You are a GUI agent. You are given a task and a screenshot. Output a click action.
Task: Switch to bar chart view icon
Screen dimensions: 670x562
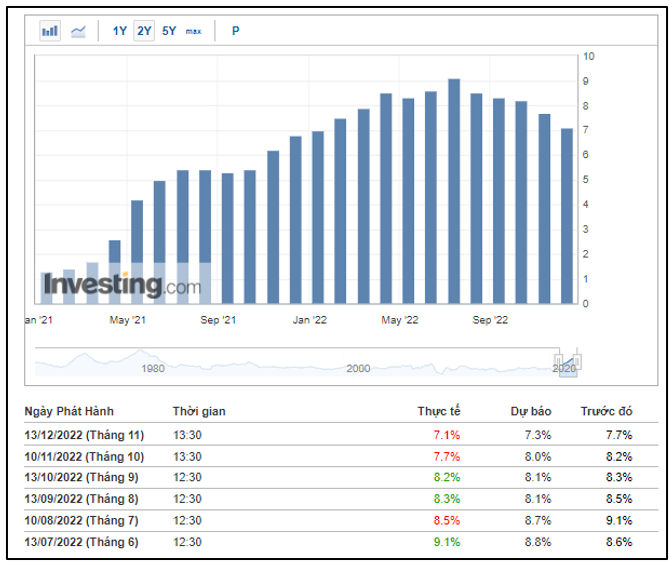(x=50, y=31)
